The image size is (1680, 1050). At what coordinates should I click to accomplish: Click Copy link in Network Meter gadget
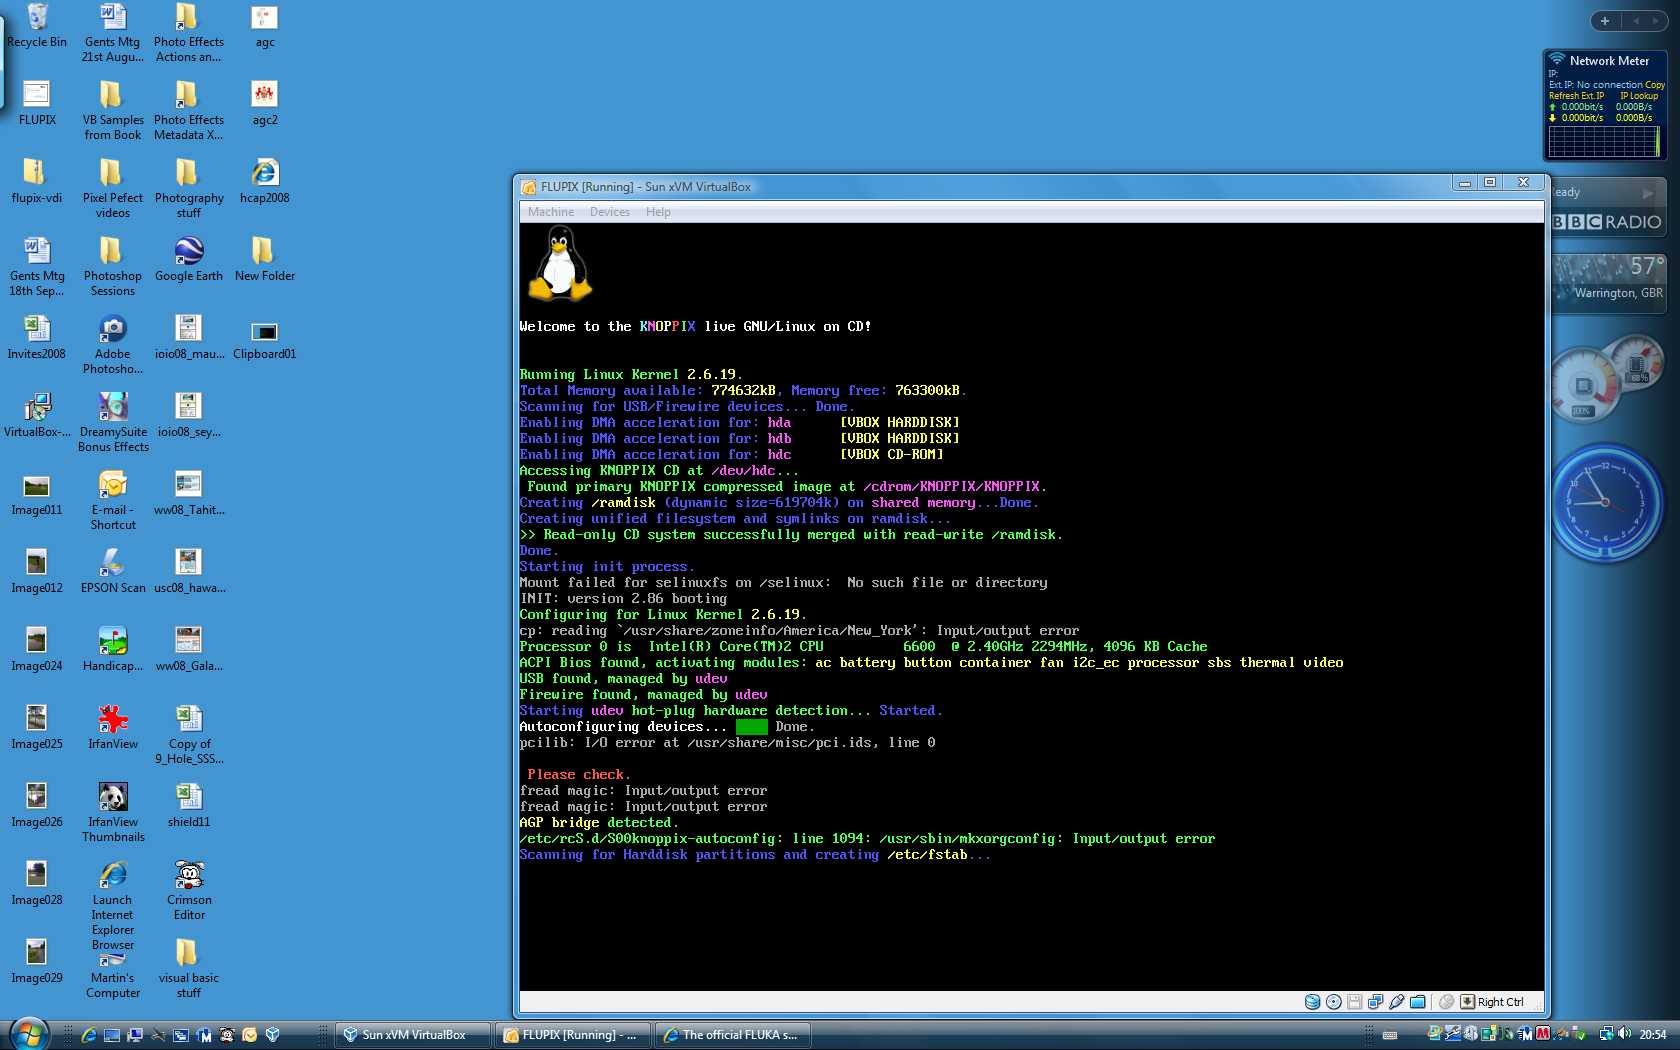coord(1655,85)
